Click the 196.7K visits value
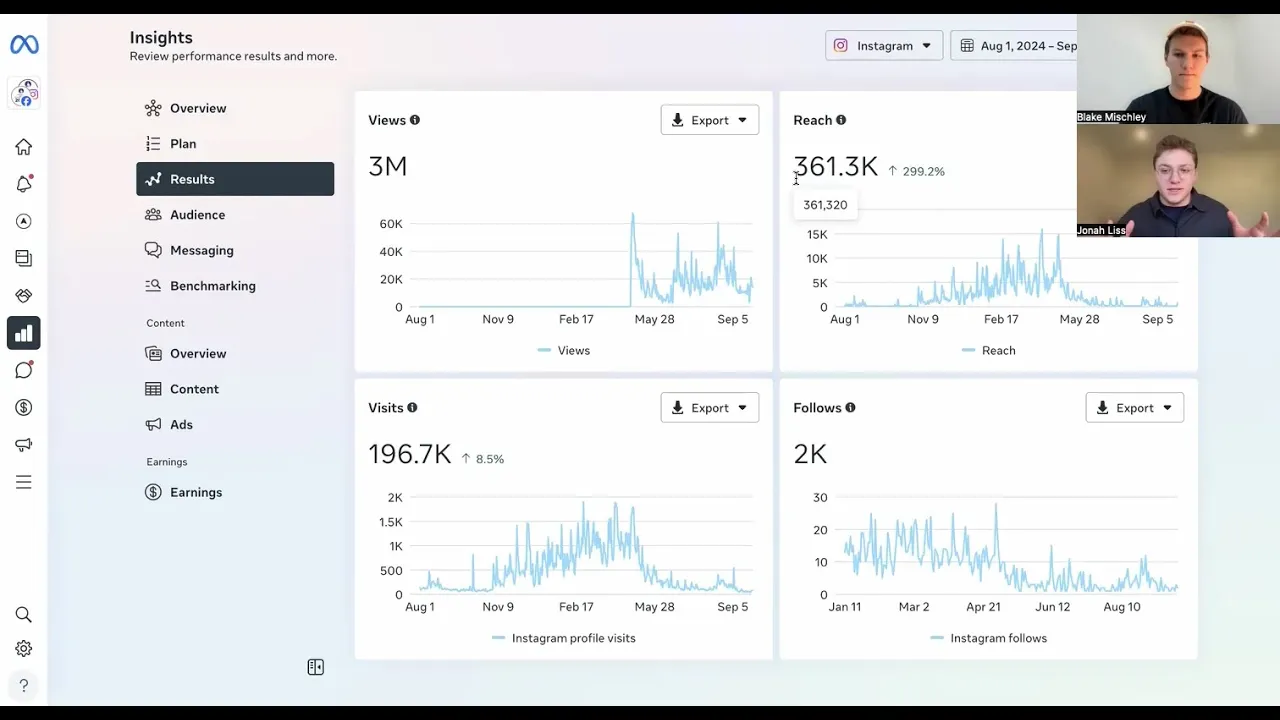This screenshot has height=720, width=1280. pyautogui.click(x=410, y=454)
